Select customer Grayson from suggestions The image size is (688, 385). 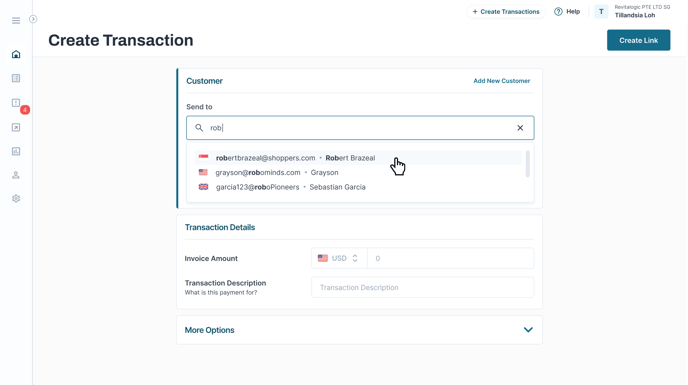pos(358,173)
